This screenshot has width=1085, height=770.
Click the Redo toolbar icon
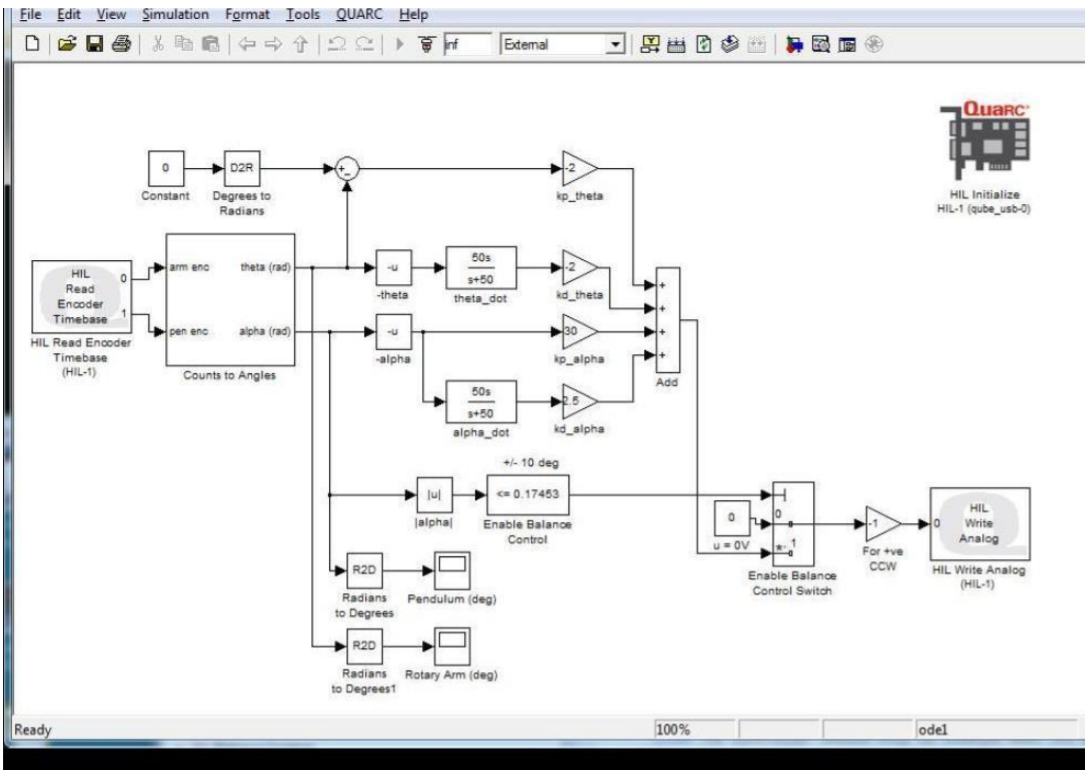point(364,44)
